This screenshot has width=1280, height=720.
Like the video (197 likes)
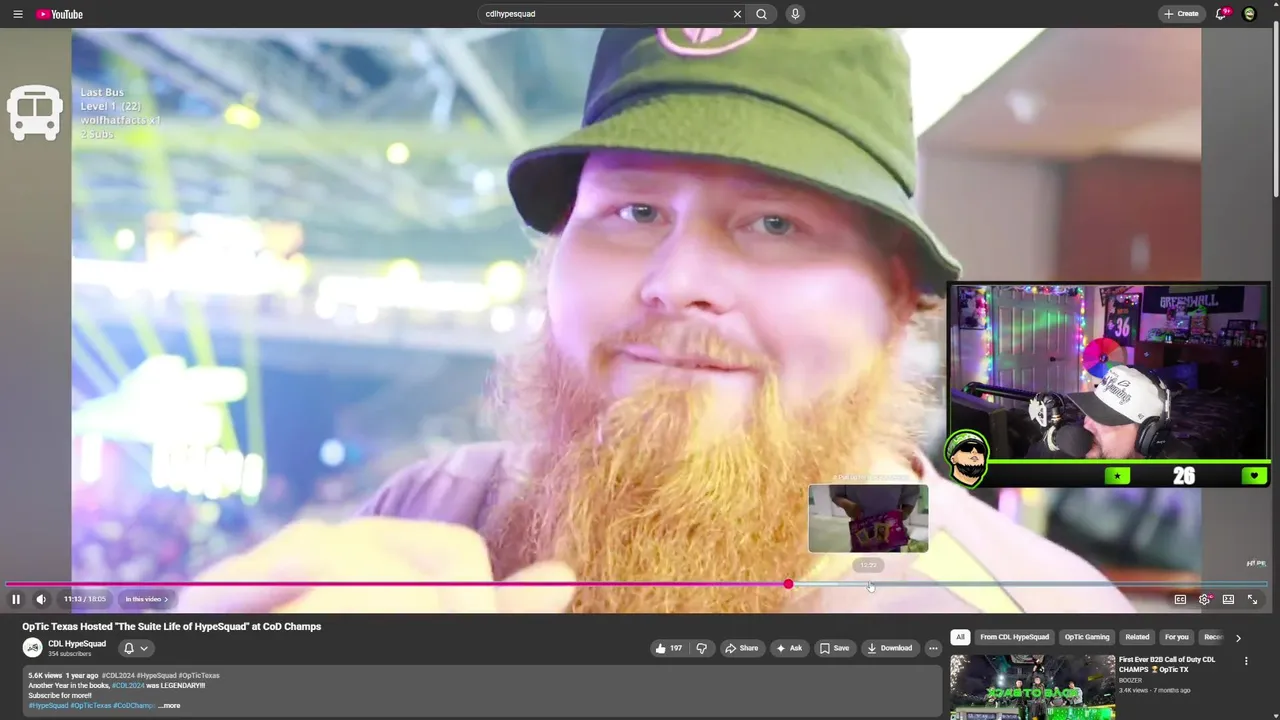point(668,648)
